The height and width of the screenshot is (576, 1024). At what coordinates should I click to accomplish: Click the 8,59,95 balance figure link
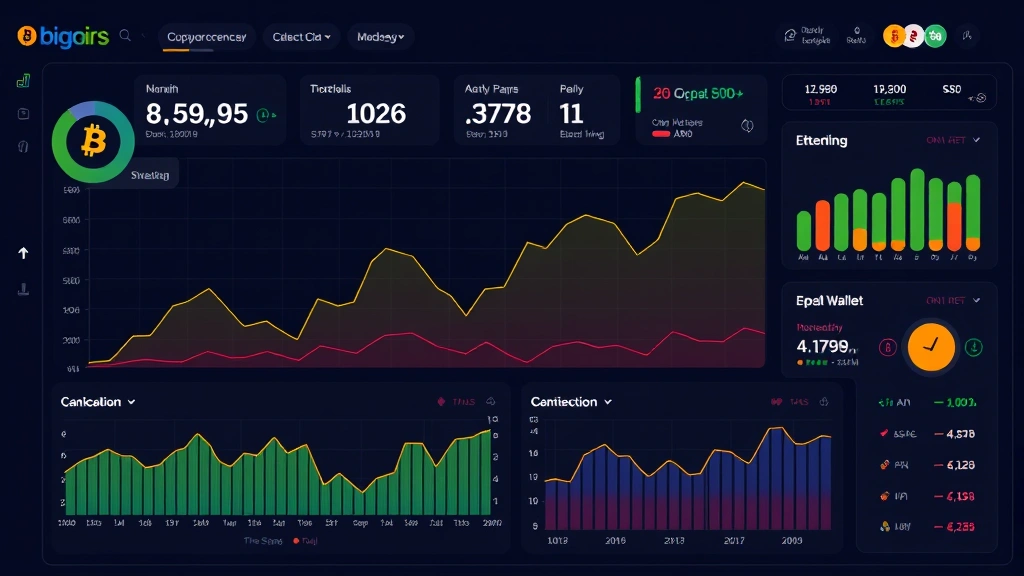tap(196, 113)
